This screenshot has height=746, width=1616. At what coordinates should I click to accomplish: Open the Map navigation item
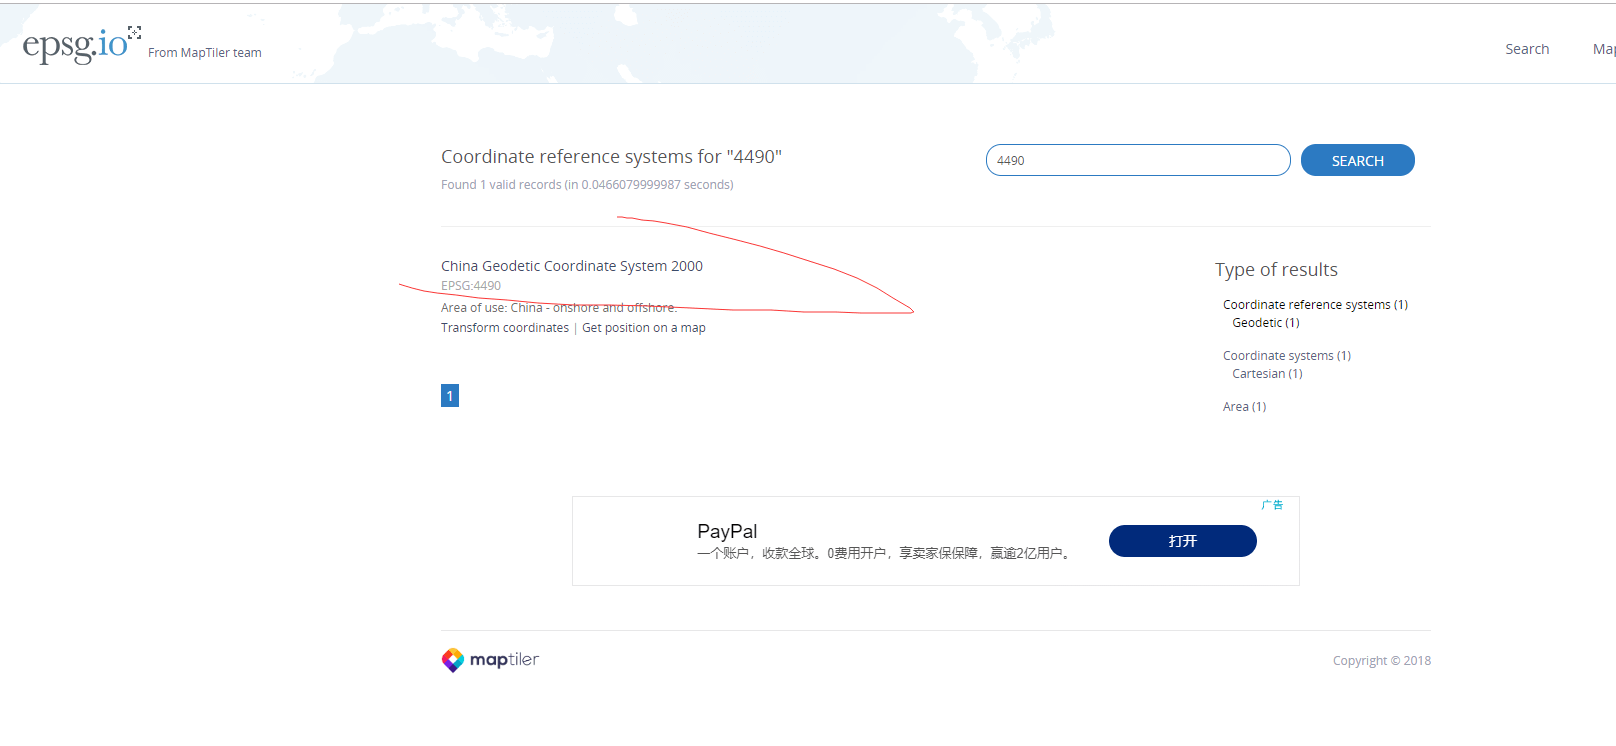(1603, 49)
